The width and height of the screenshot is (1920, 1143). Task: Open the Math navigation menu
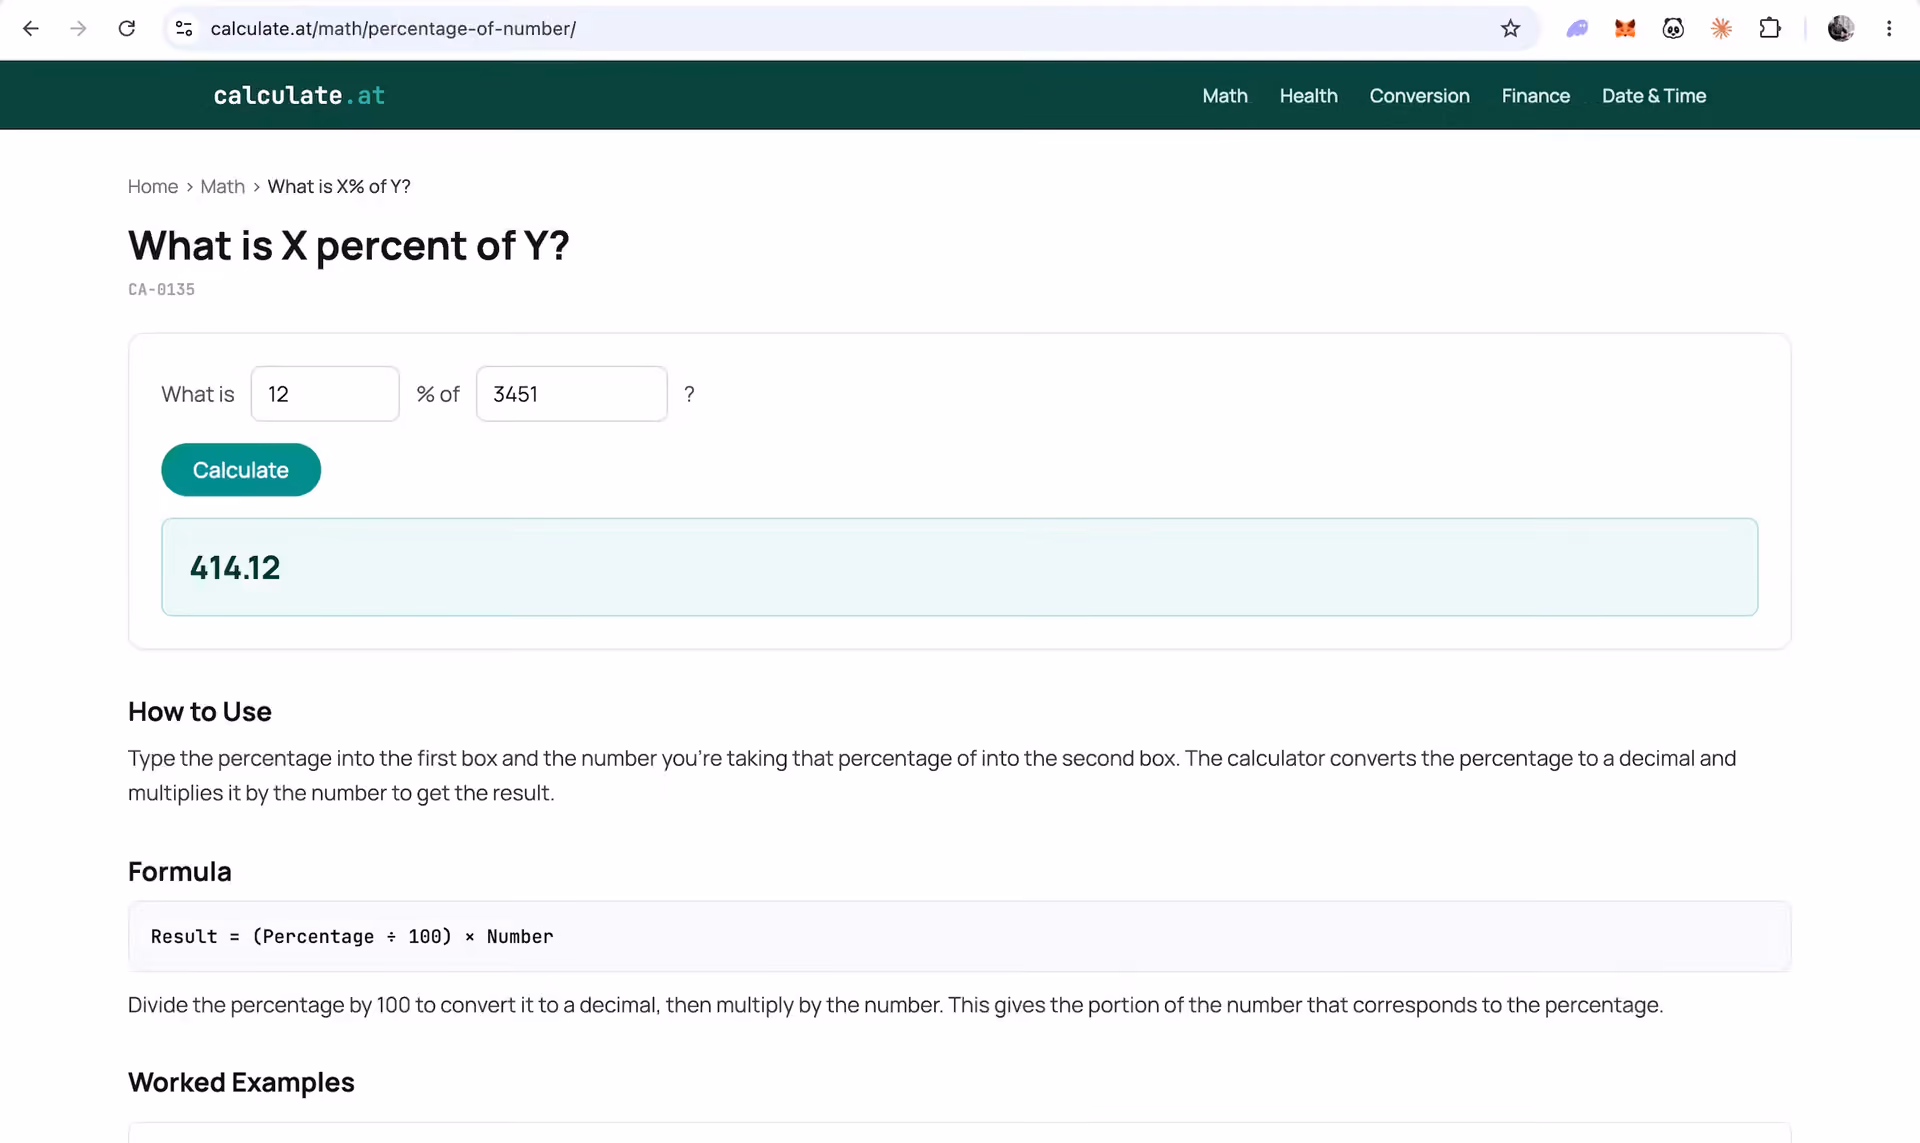pos(1225,96)
